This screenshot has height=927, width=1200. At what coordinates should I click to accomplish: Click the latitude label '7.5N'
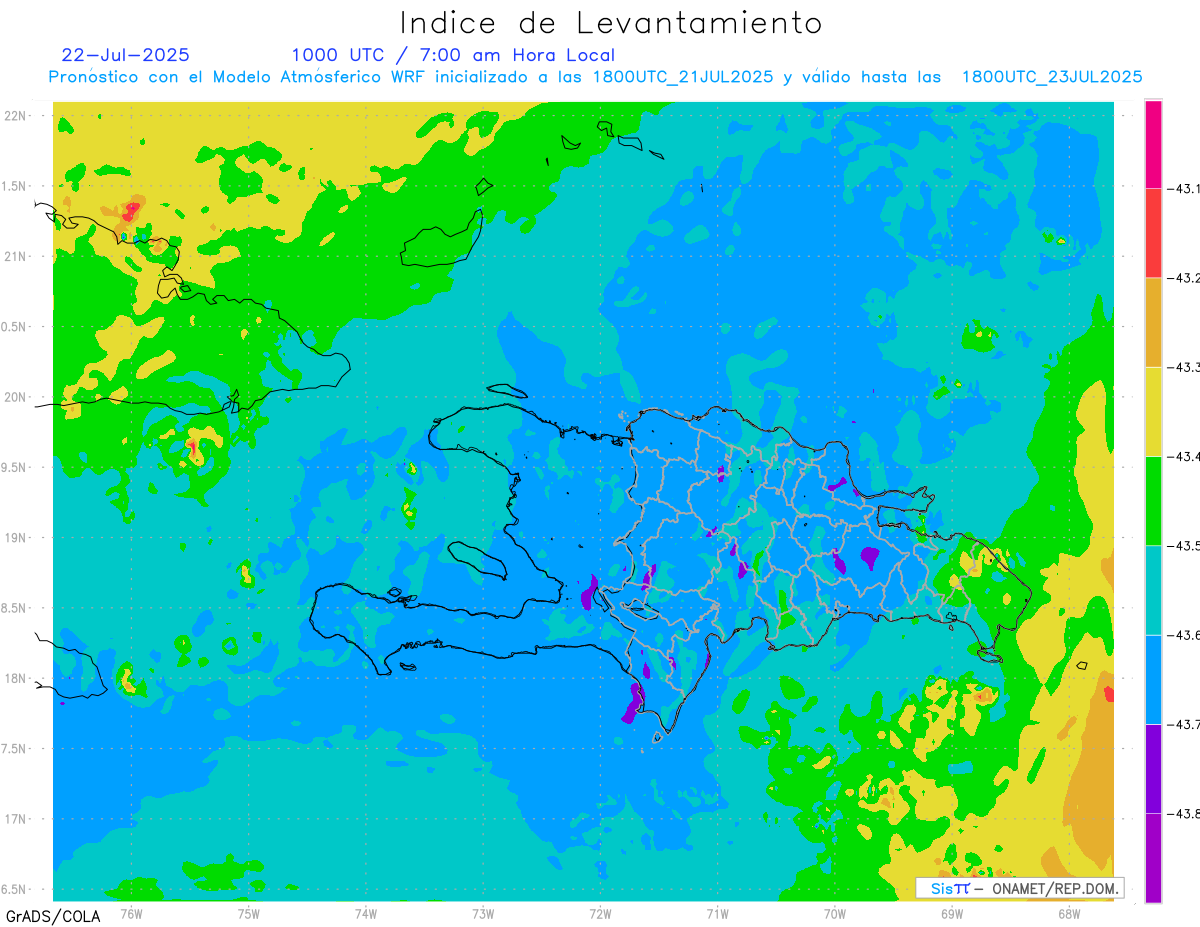coord(14,749)
